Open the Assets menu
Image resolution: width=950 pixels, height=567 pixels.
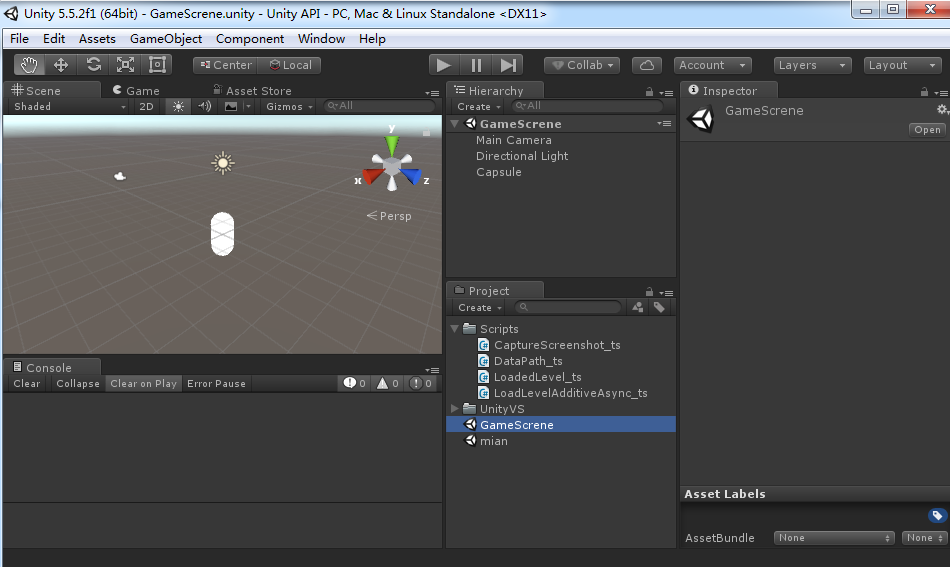pos(97,39)
